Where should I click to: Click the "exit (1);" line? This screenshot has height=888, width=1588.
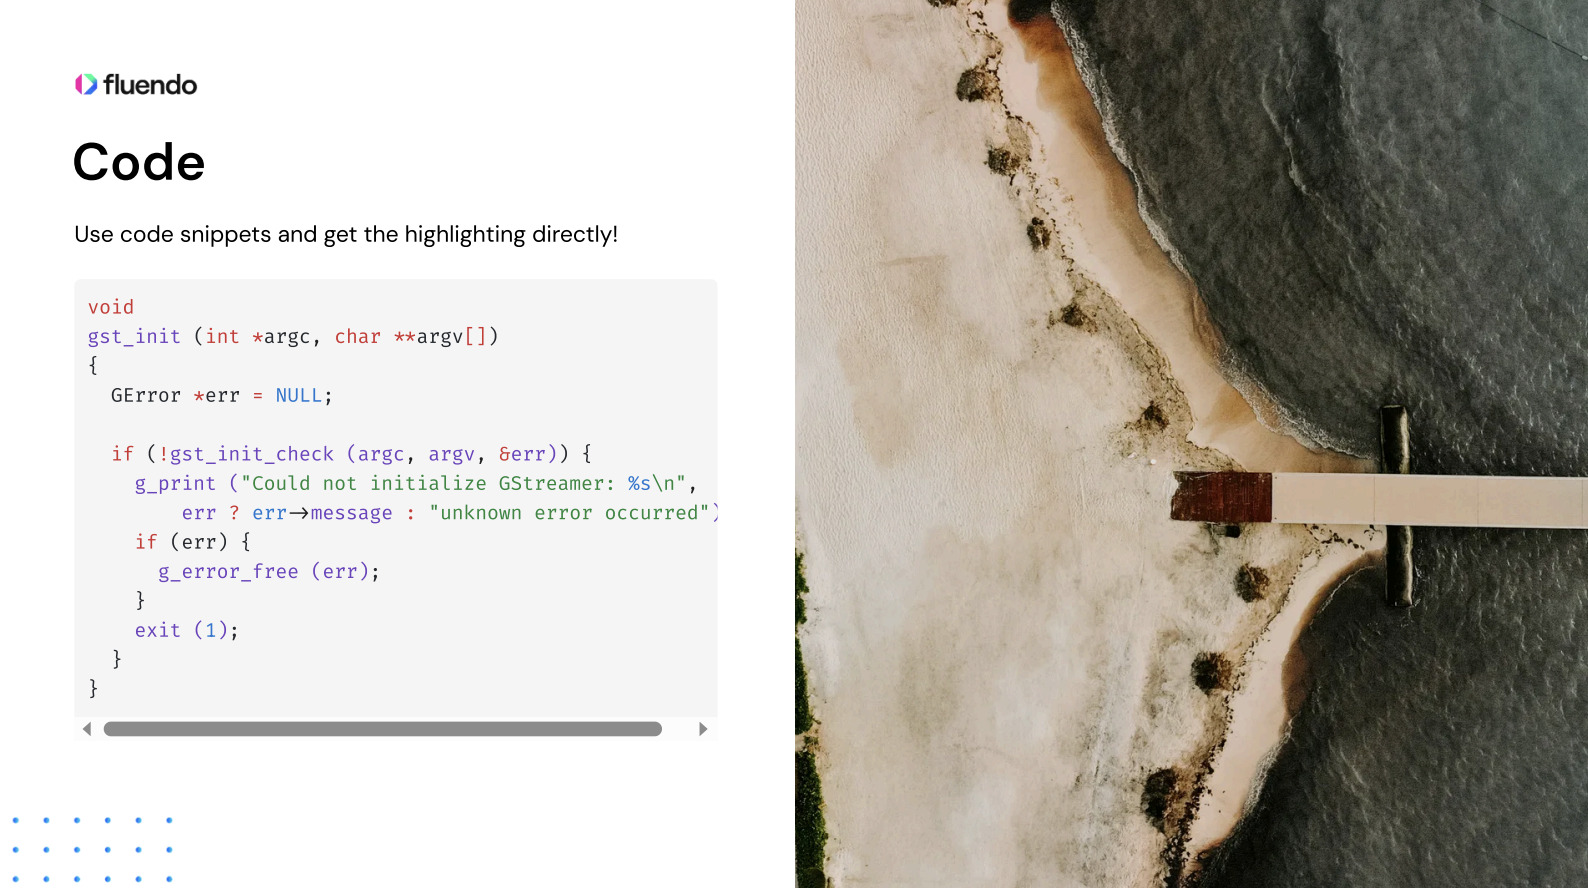click(x=187, y=630)
